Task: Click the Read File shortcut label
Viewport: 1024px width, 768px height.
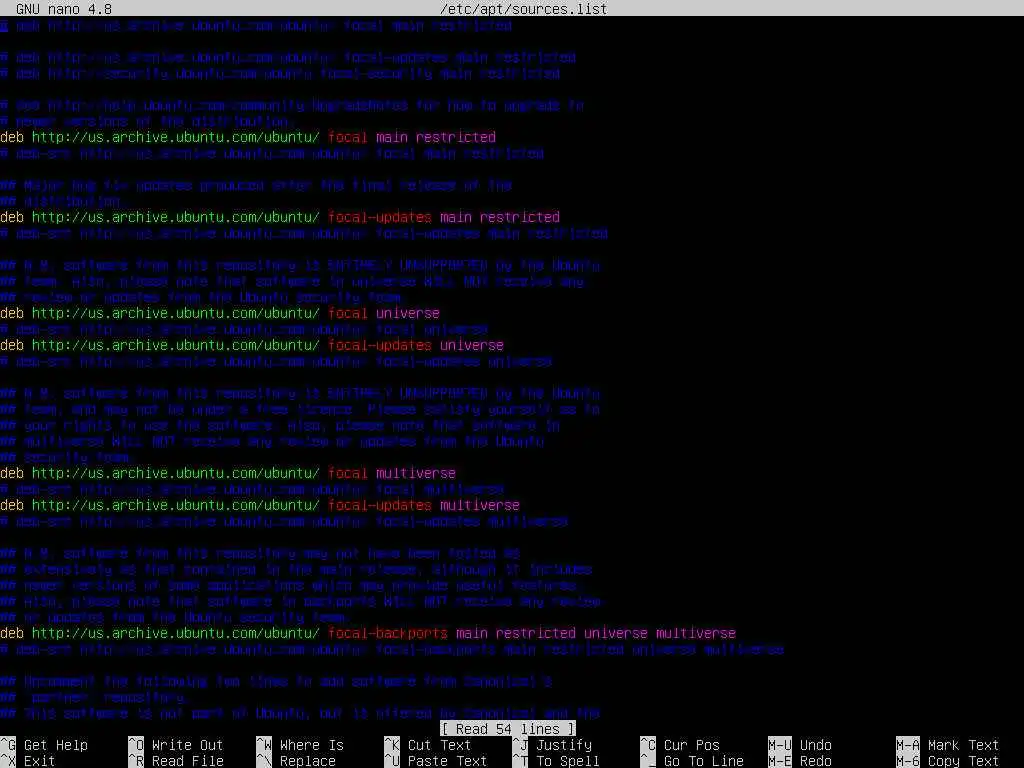Action: (x=187, y=761)
